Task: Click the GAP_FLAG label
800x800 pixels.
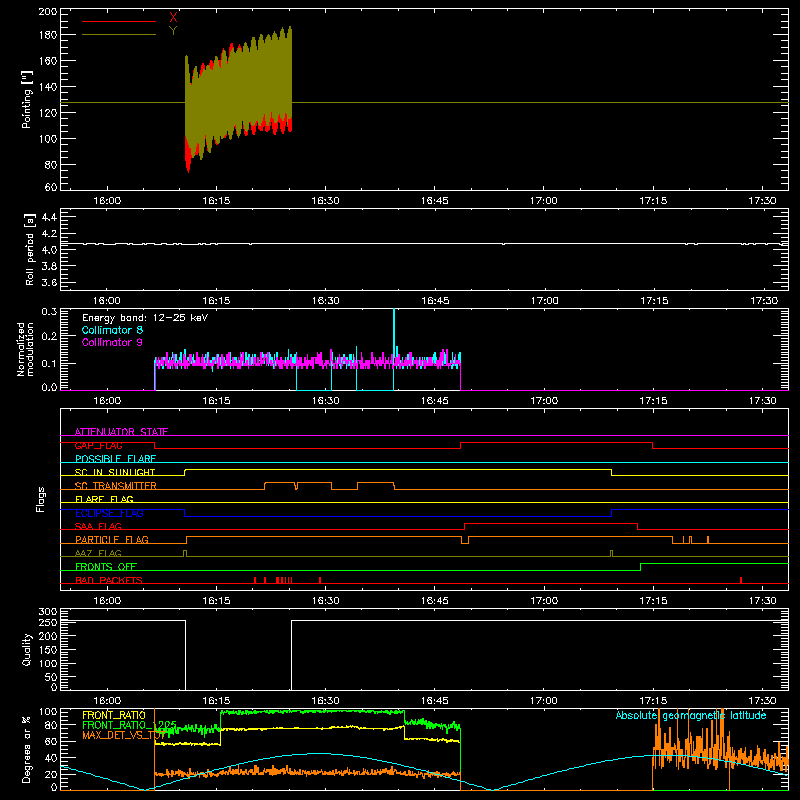Action: coord(98,445)
